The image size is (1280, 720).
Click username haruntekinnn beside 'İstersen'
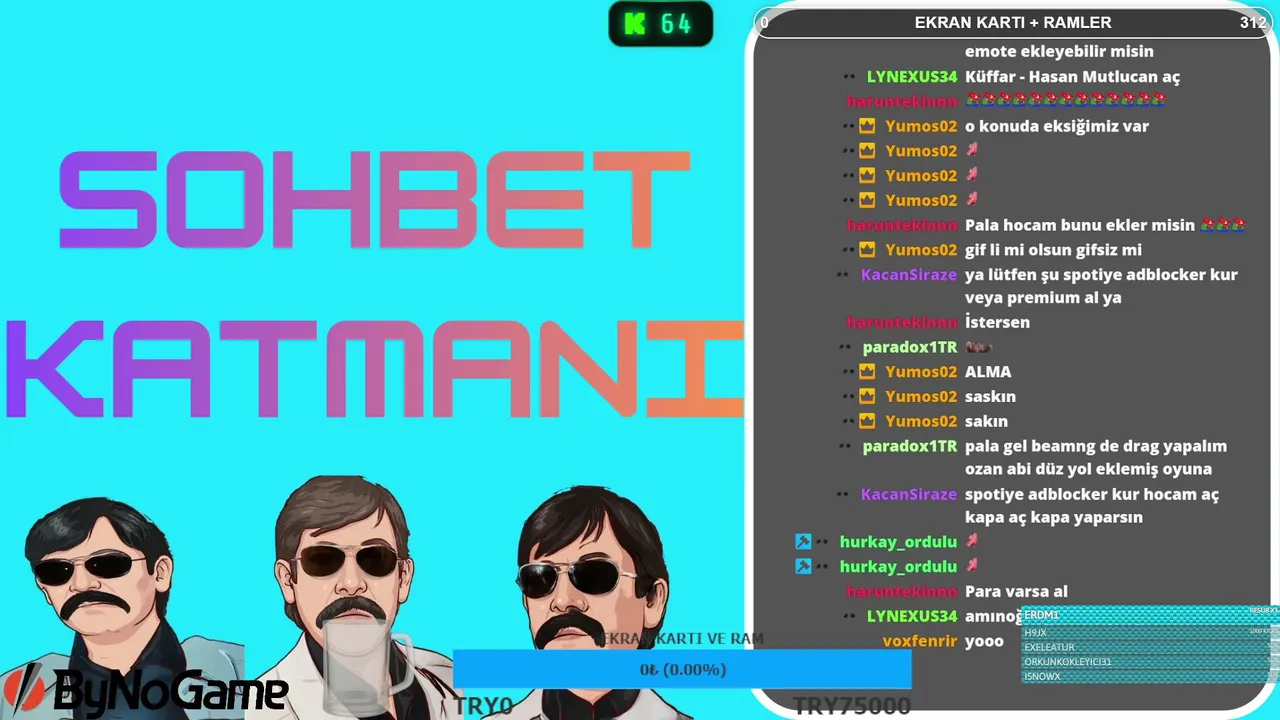click(x=902, y=322)
